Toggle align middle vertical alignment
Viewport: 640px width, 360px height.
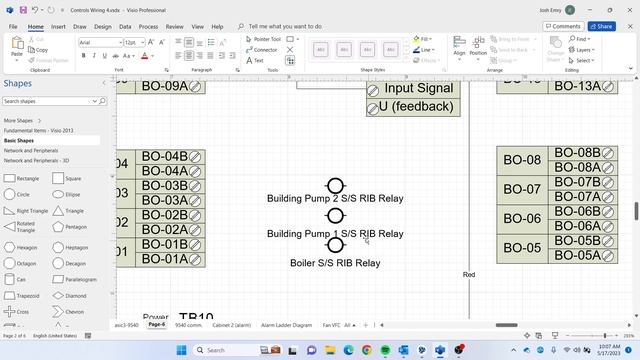click(189, 42)
